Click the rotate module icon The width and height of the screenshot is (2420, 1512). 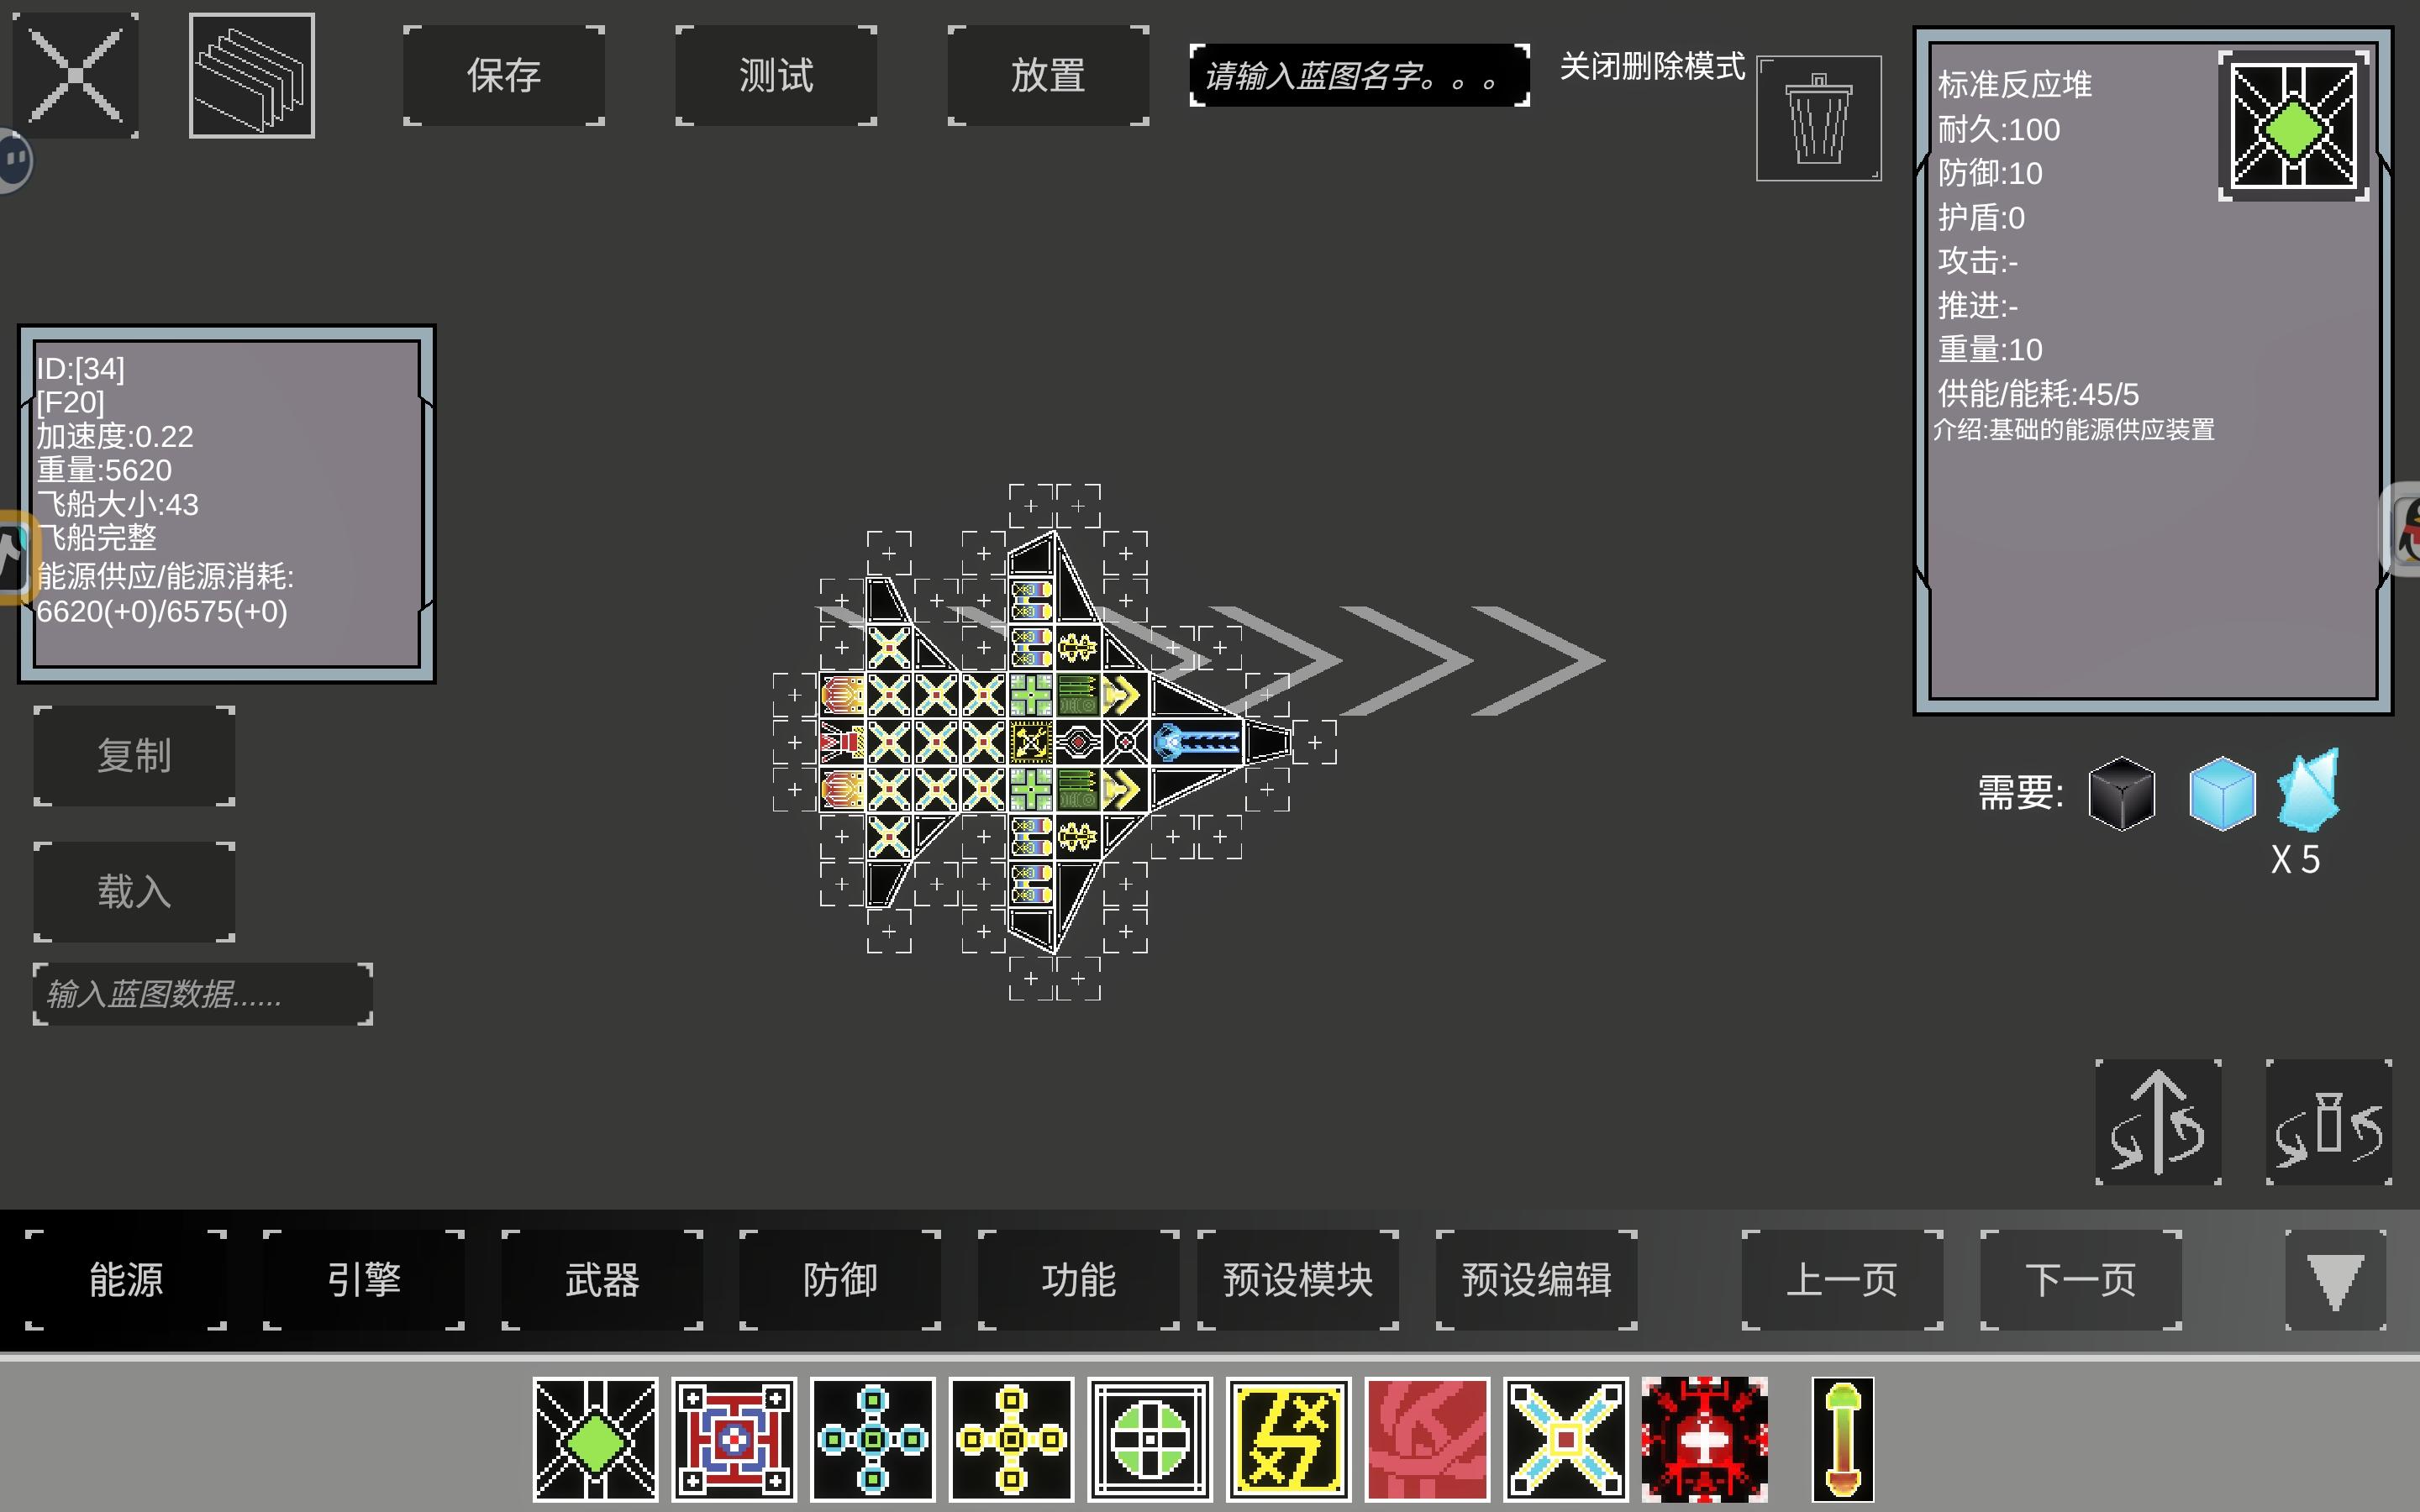(2328, 1122)
